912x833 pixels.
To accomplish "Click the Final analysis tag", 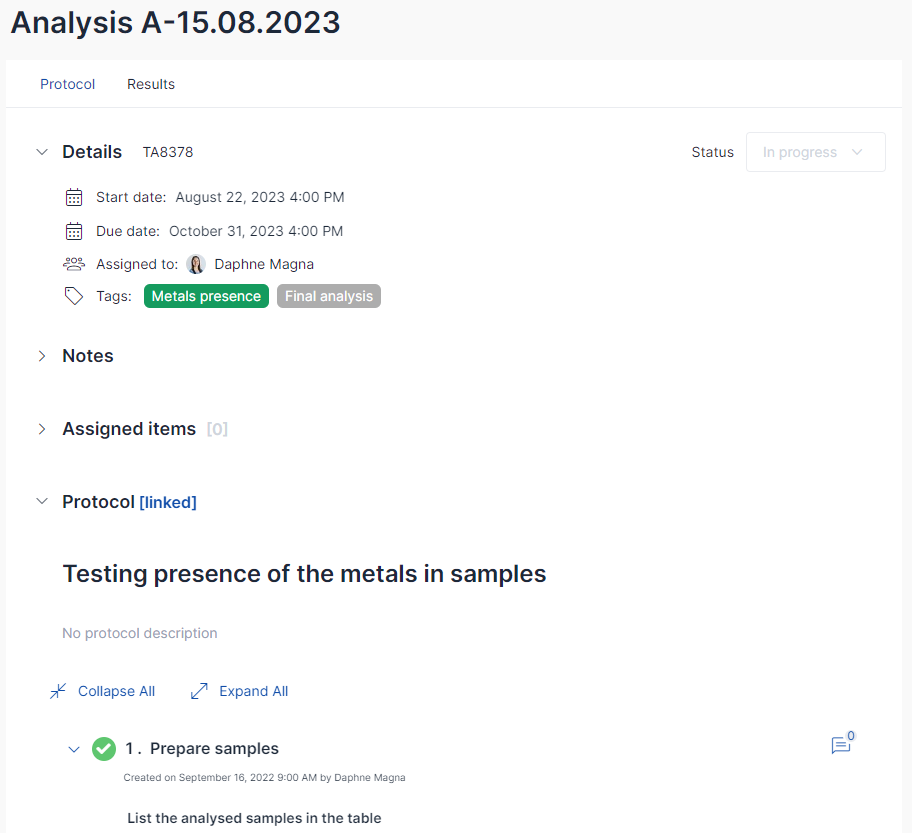I will pos(329,296).
